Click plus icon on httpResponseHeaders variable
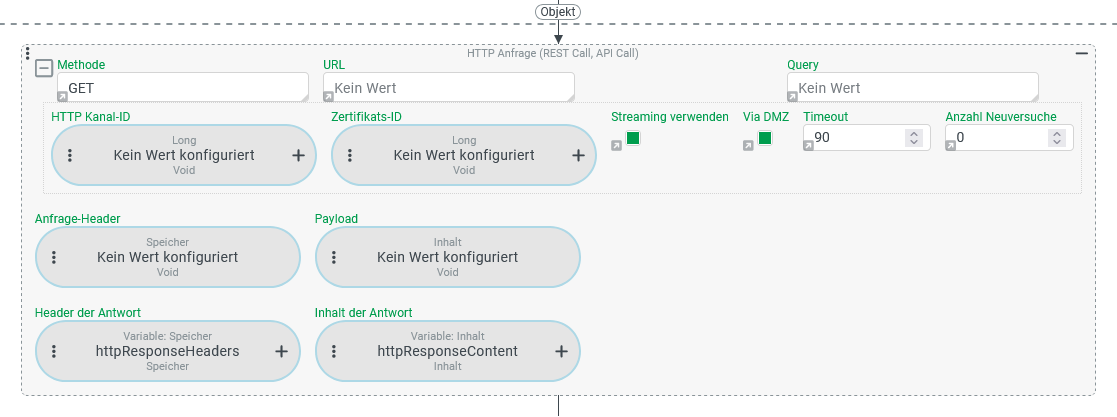 pyautogui.click(x=282, y=351)
